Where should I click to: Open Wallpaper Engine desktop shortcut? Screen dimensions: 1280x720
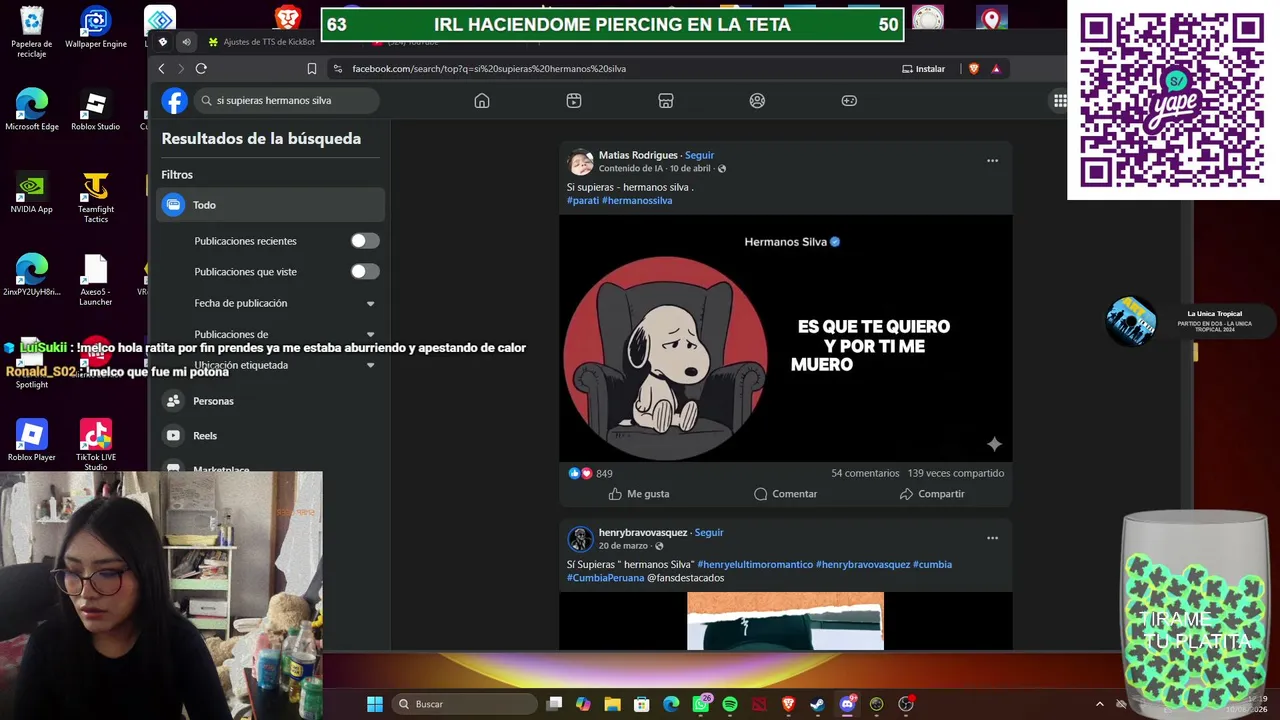pyautogui.click(x=95, y=28)
